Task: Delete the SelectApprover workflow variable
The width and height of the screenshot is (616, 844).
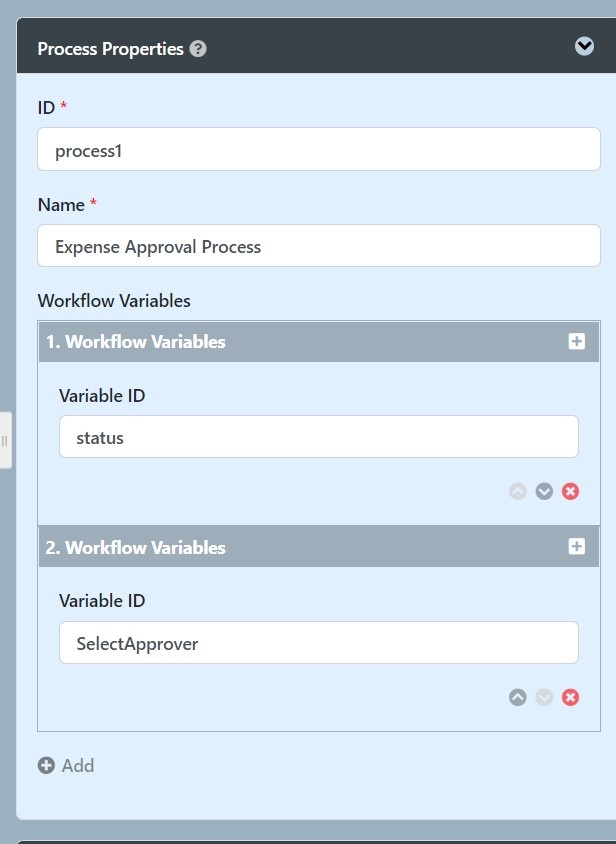Action: click(x=570, y=697)
